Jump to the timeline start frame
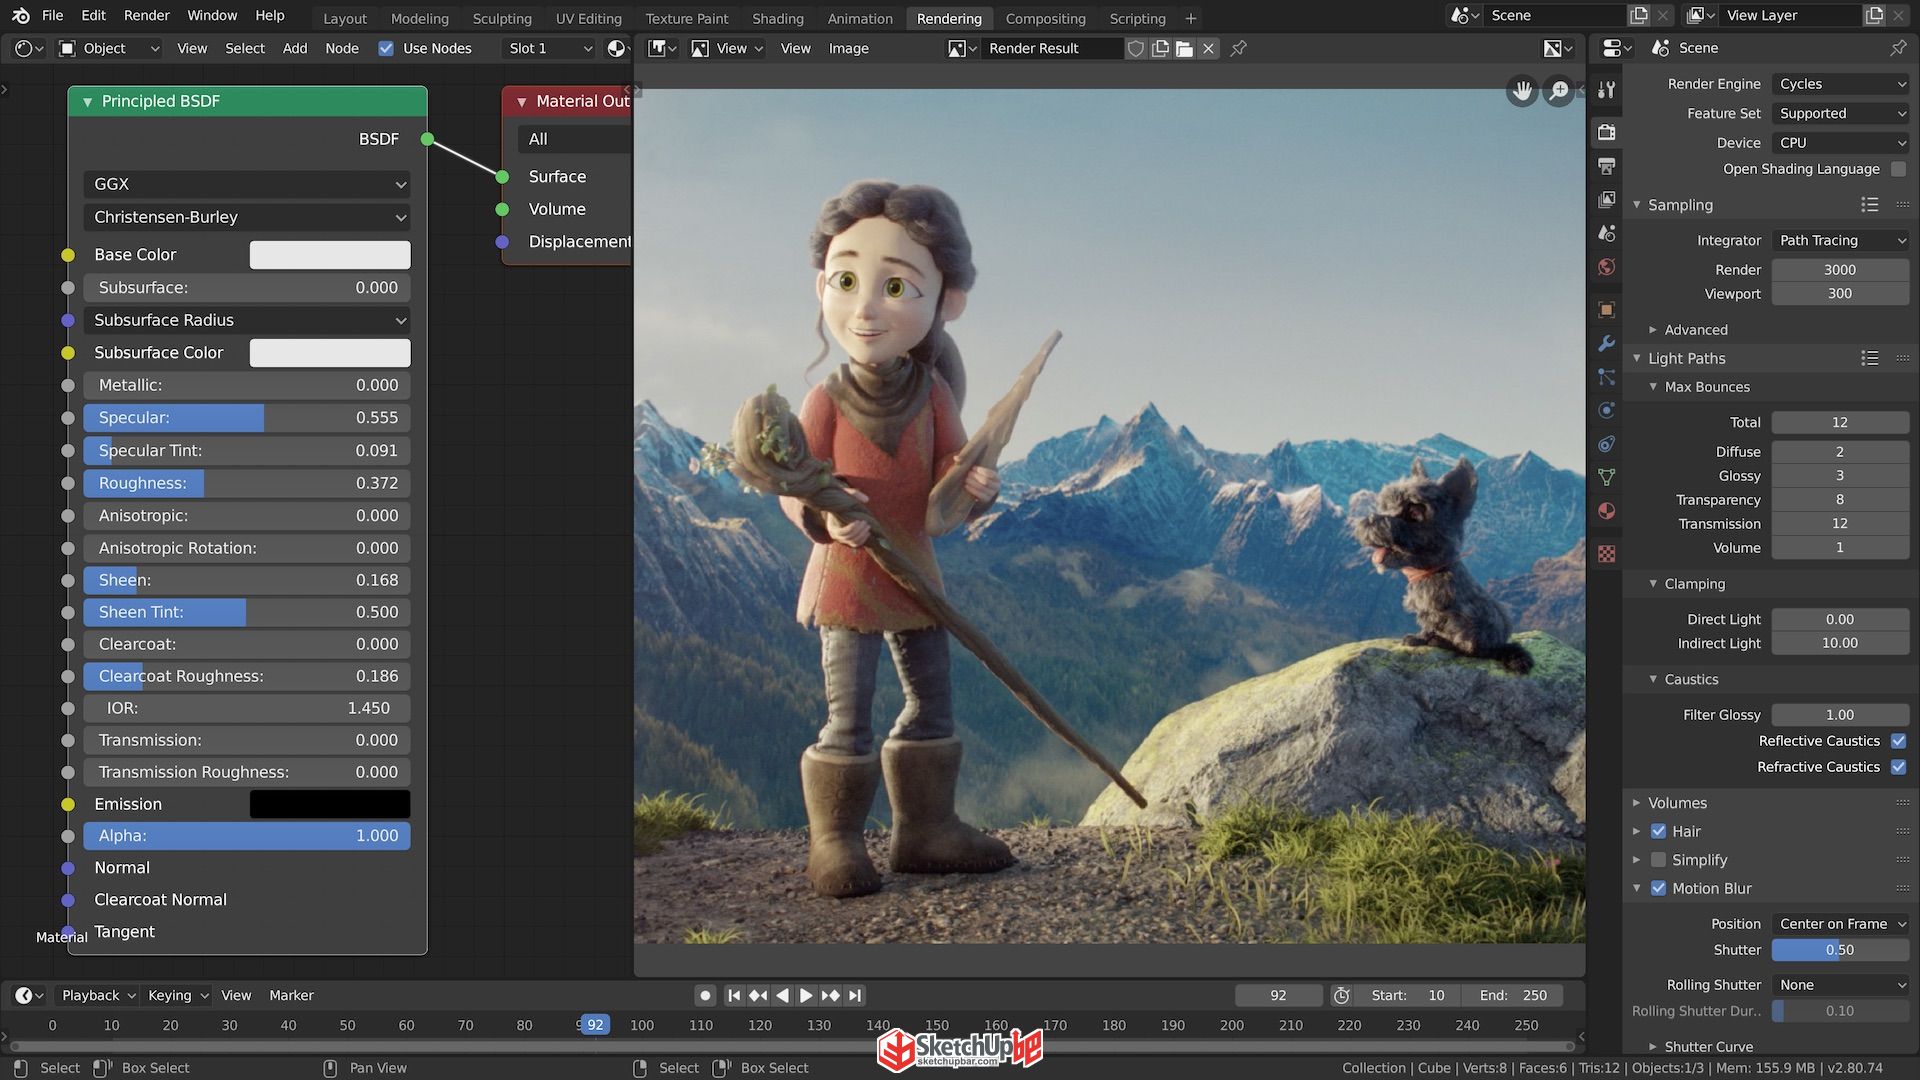 tap(734, 995)
